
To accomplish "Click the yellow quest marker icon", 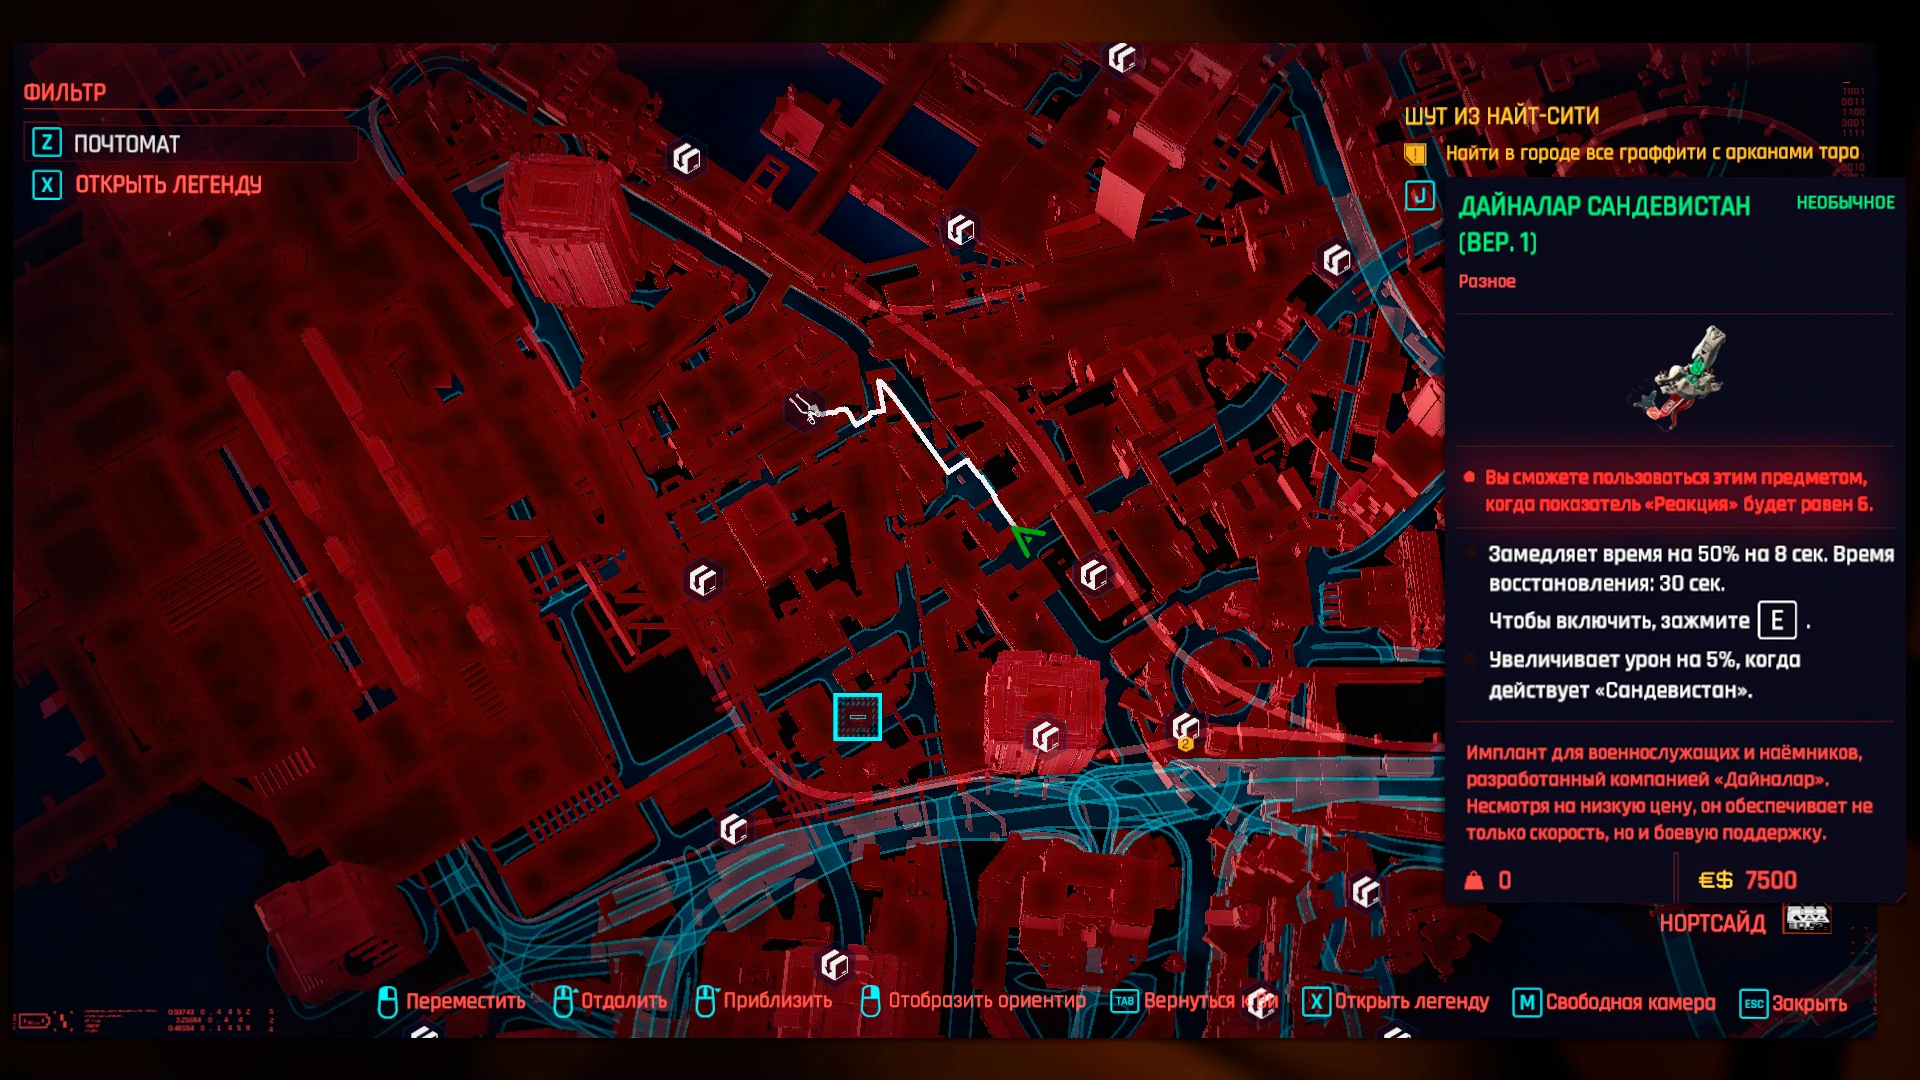I will click(1415, 154).
